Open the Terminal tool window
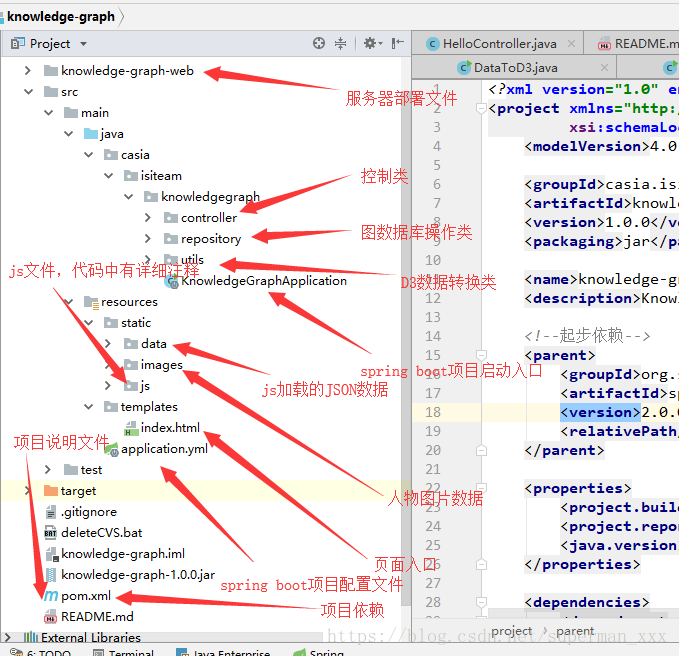This screenshot has width=679, height=656. 123,652
